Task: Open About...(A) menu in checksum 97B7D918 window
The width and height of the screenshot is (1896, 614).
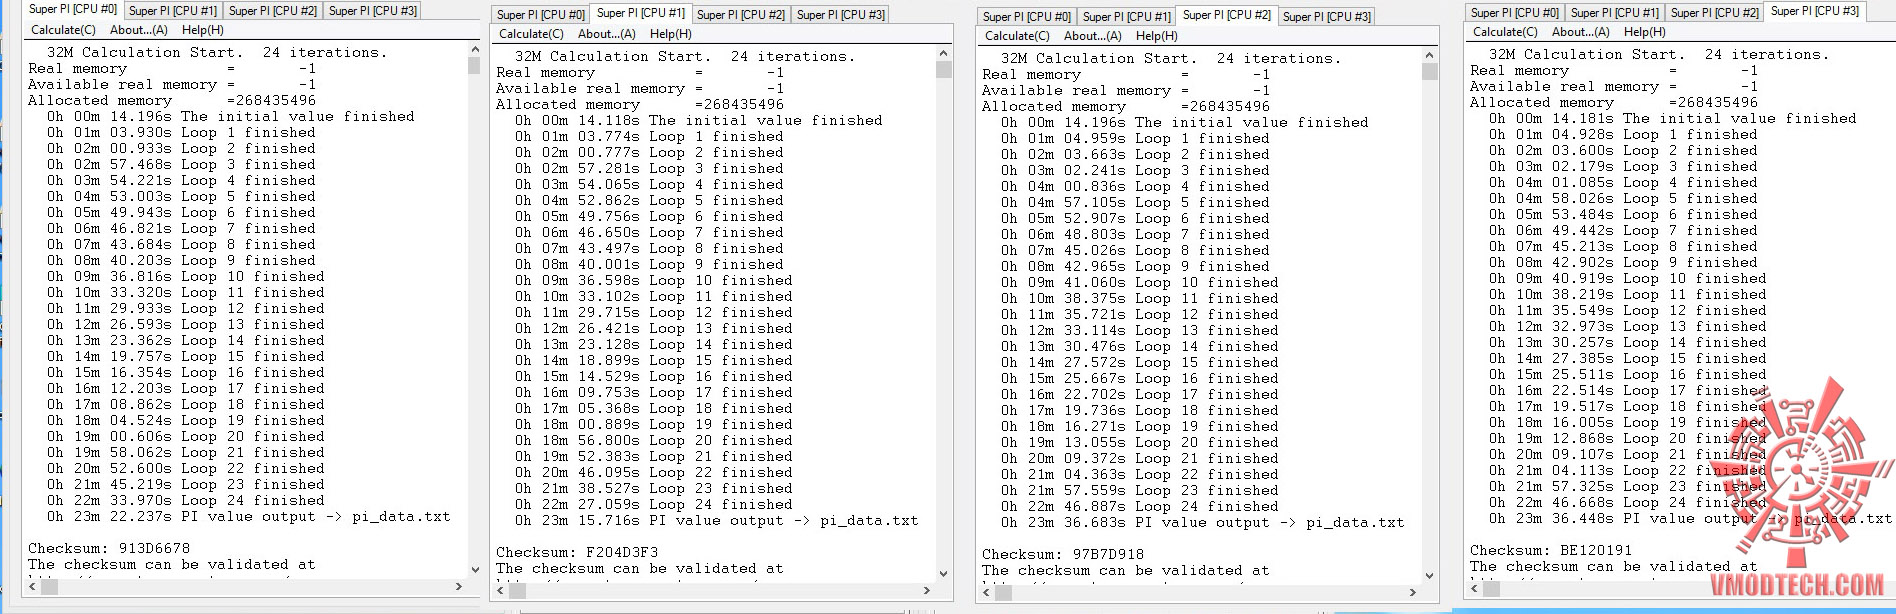Action: [1093, 36]
